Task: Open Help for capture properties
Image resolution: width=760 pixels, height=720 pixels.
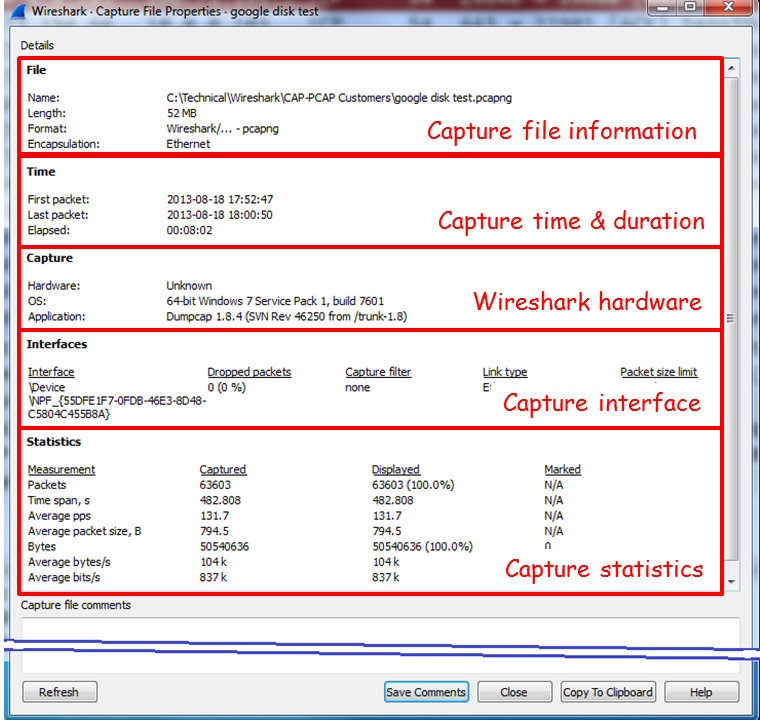Action: [701, 692]
